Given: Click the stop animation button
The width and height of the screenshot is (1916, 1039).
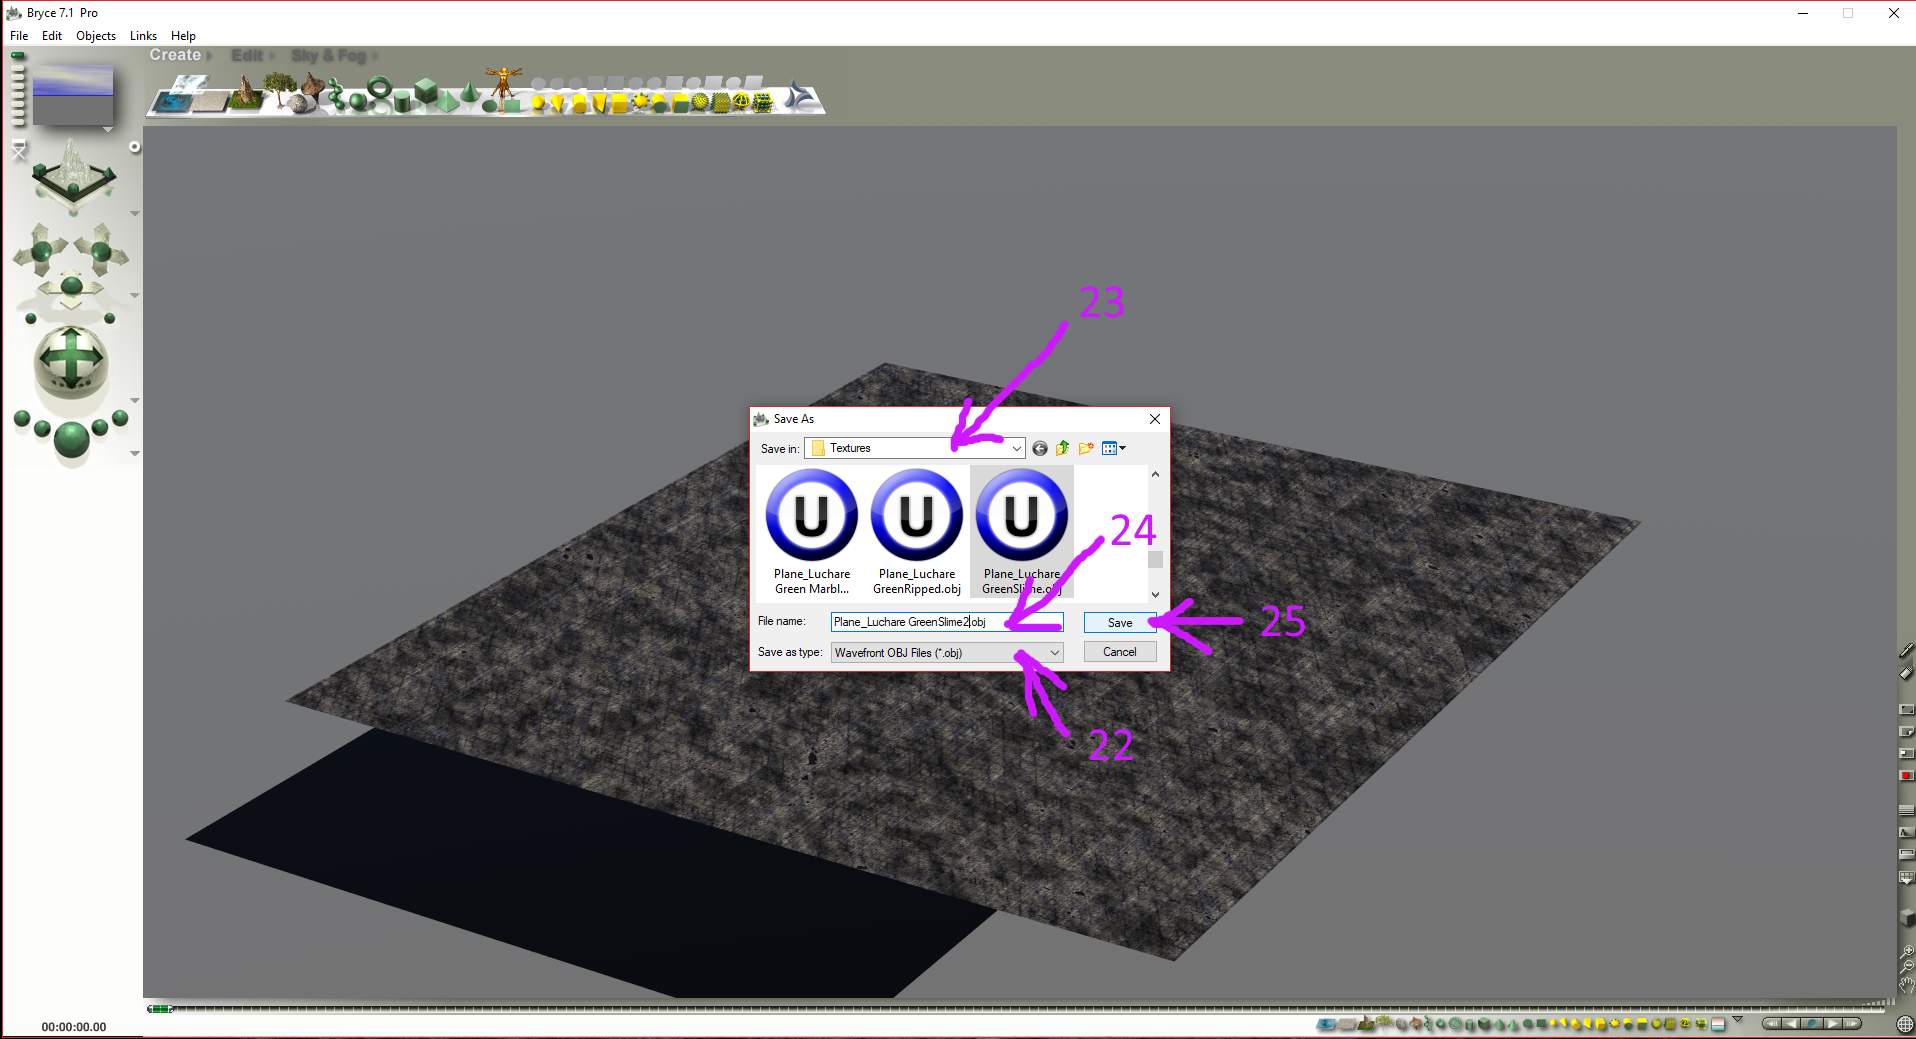Looking at the screenshot, I should click(1811, 1024).
